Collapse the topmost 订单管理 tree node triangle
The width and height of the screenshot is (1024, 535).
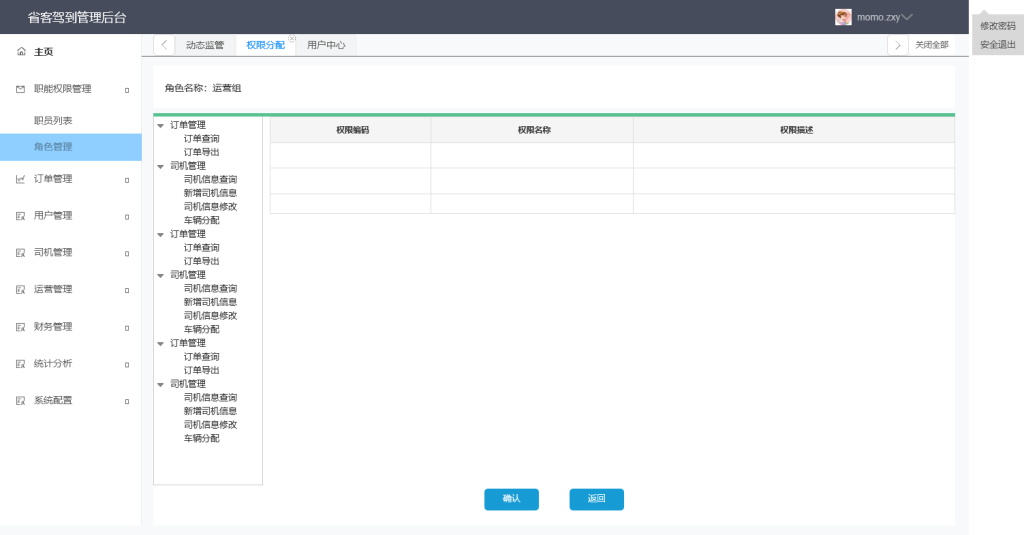point(160,126)
